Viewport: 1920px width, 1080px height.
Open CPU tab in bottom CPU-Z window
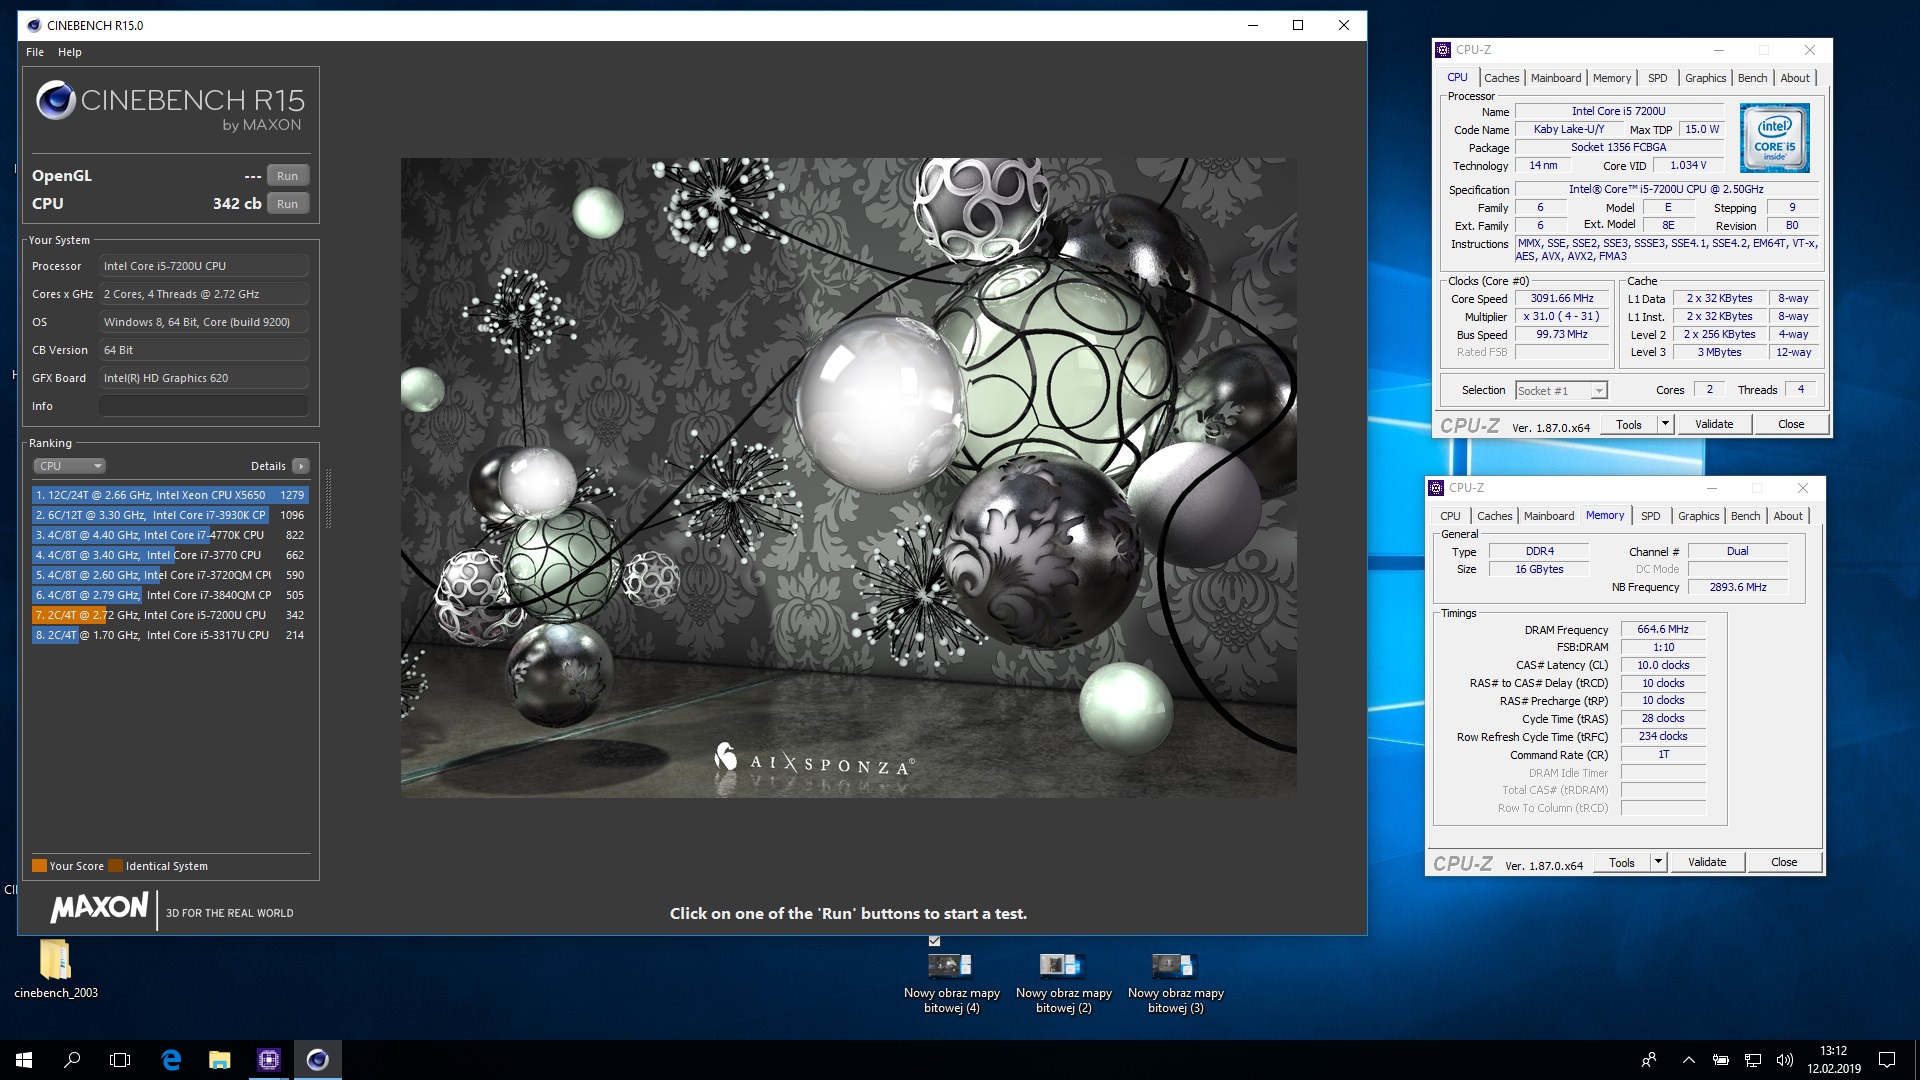point(1450,516)
